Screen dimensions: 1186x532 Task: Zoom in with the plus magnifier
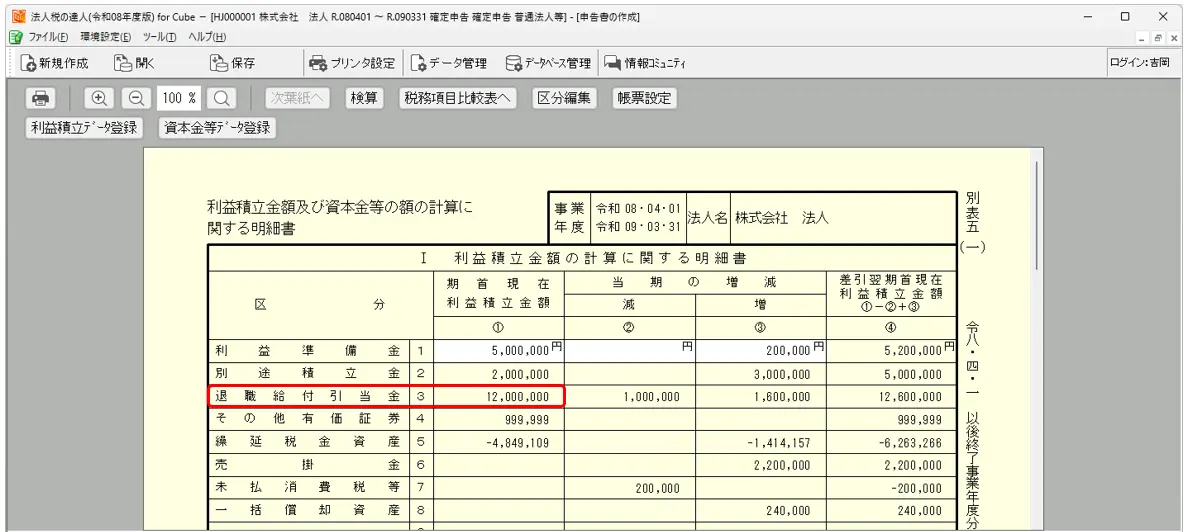[x=99, y=98]
